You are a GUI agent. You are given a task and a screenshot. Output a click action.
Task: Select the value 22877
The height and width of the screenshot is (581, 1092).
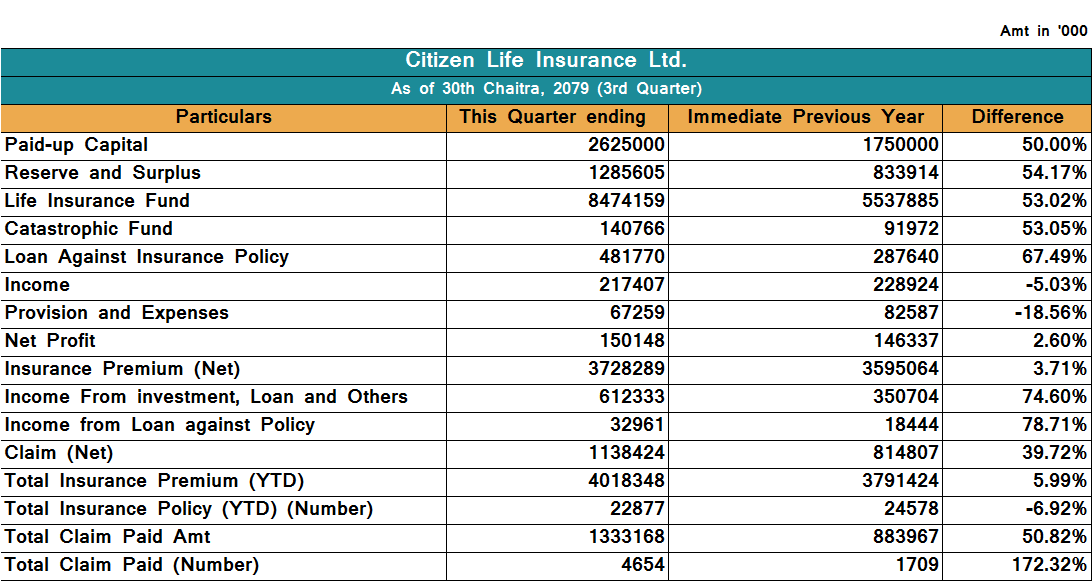tap(637, 509)
